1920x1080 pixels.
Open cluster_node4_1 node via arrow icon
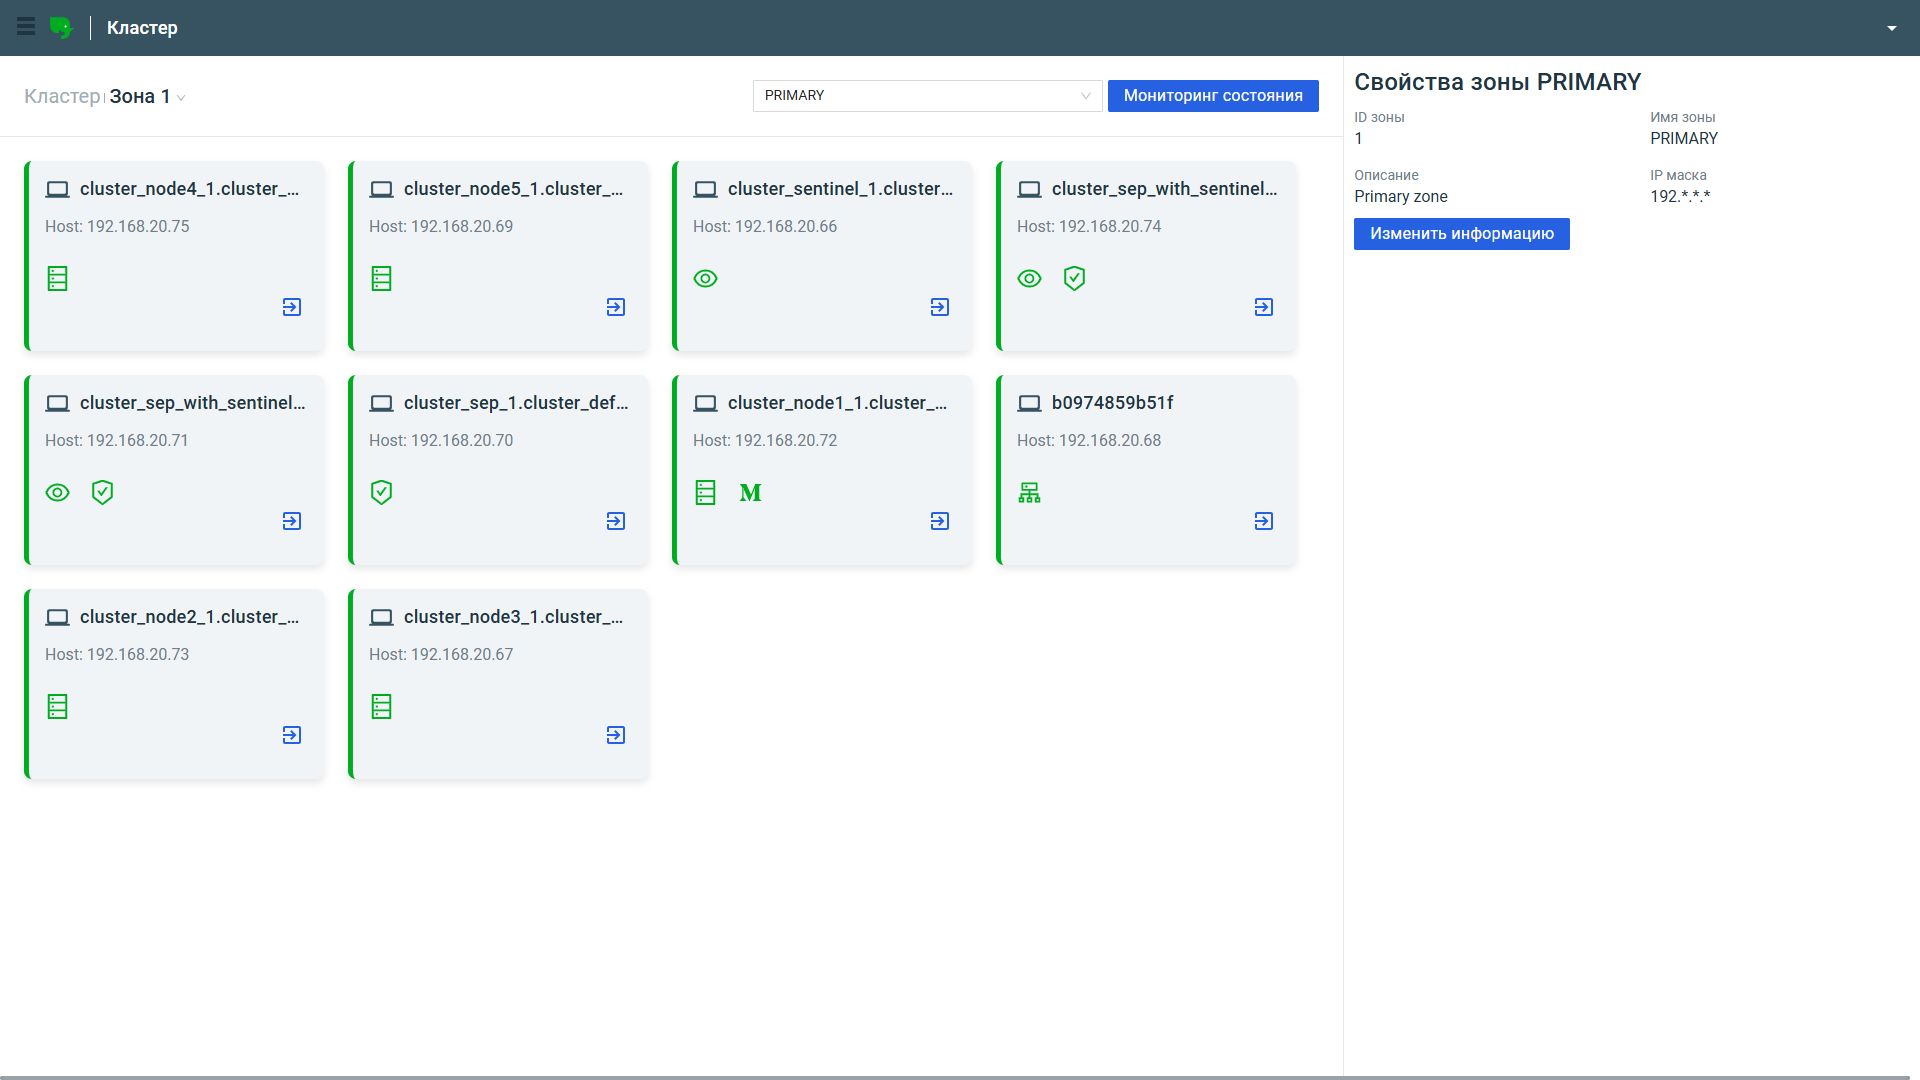292,307
